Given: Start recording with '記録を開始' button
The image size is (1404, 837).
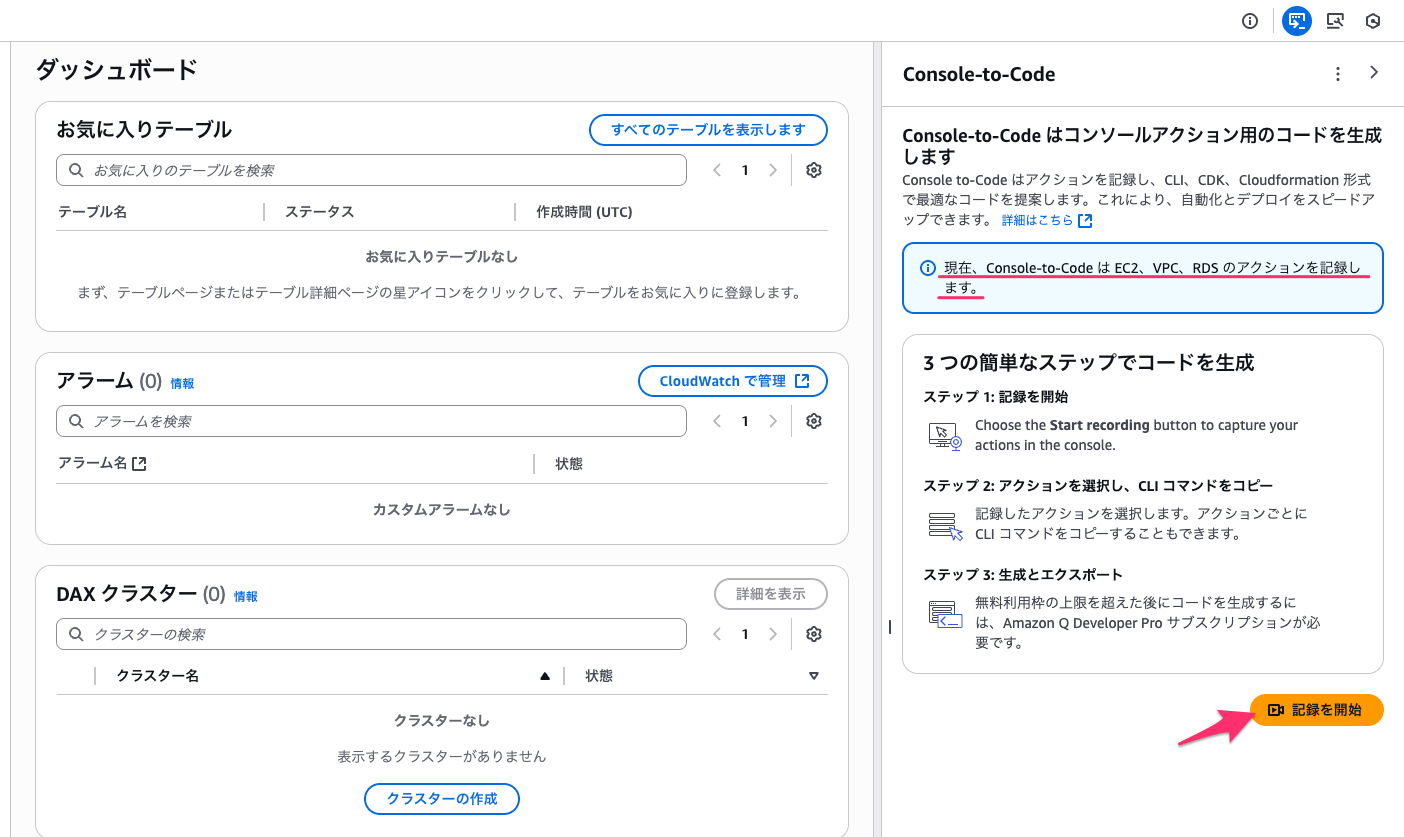Looking at the screenshot, I should (x=1317, y=710).
